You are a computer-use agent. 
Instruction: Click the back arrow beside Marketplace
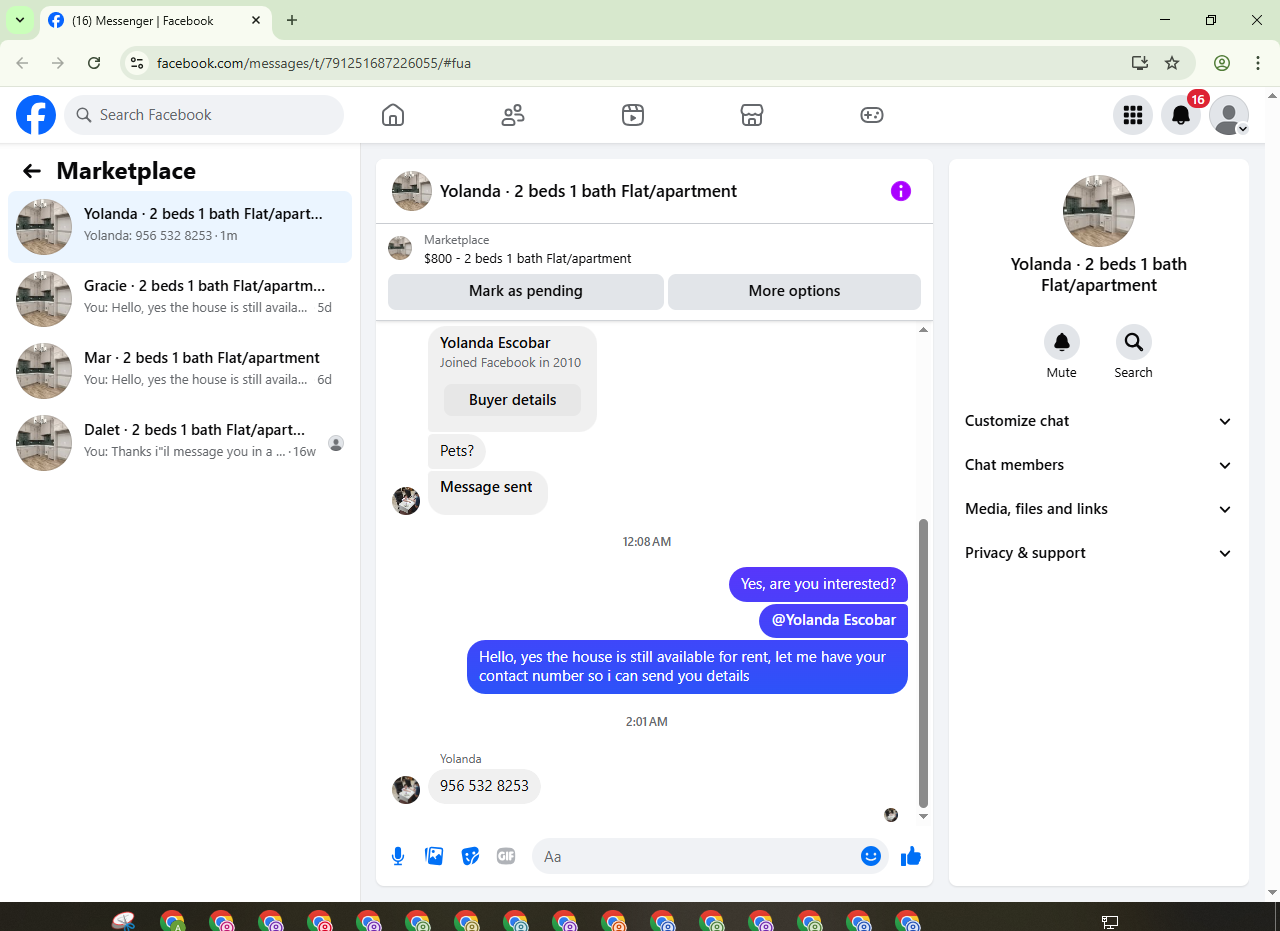pyautogui.click(x=32, y=171)
